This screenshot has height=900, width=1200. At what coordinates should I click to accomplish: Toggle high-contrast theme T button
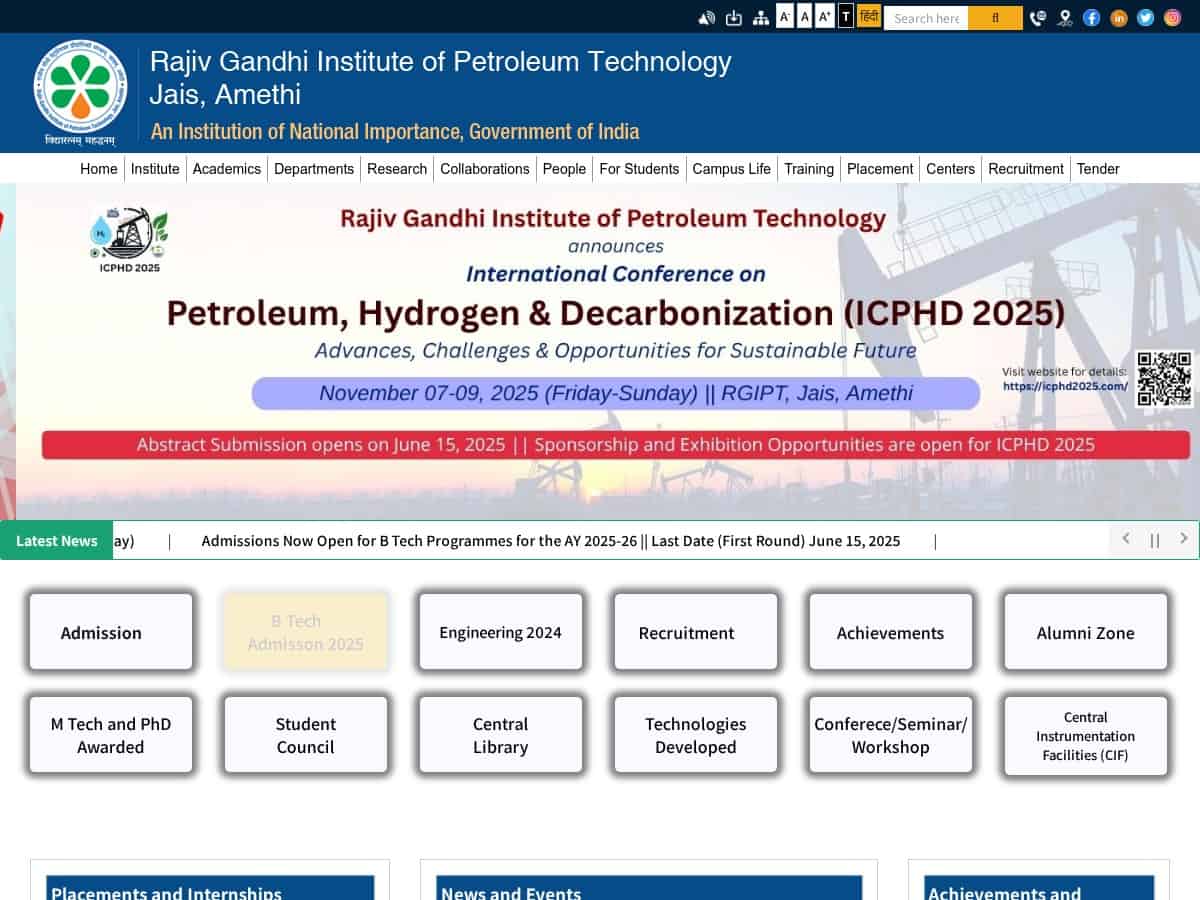coord(846,16)
